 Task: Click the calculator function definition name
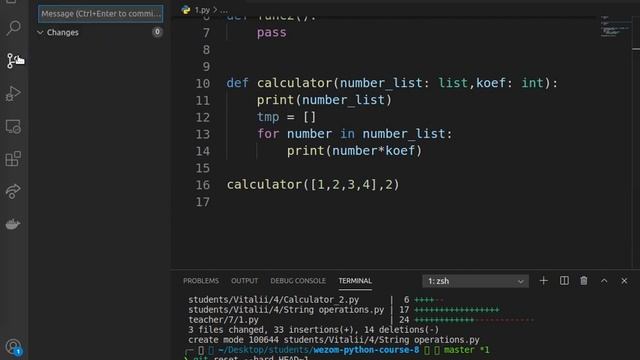tap(294, 83)
